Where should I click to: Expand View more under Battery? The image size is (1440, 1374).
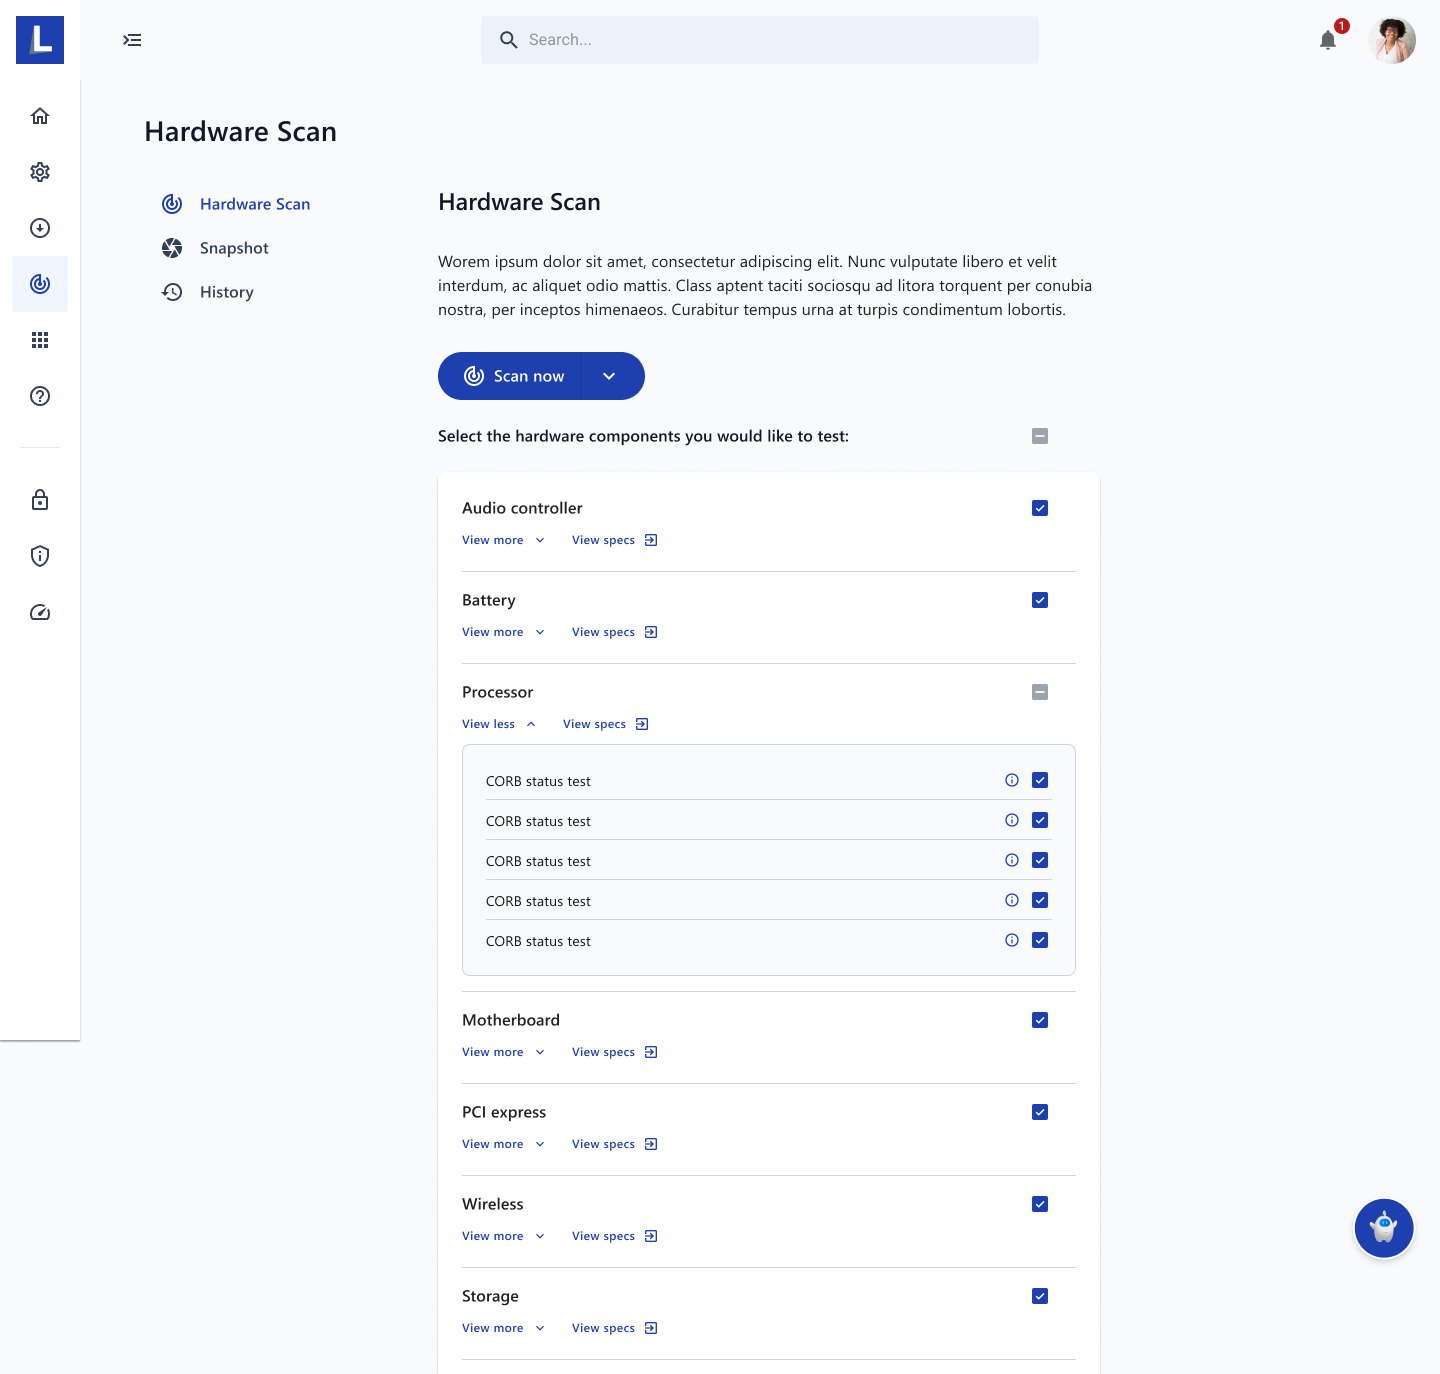504,632
